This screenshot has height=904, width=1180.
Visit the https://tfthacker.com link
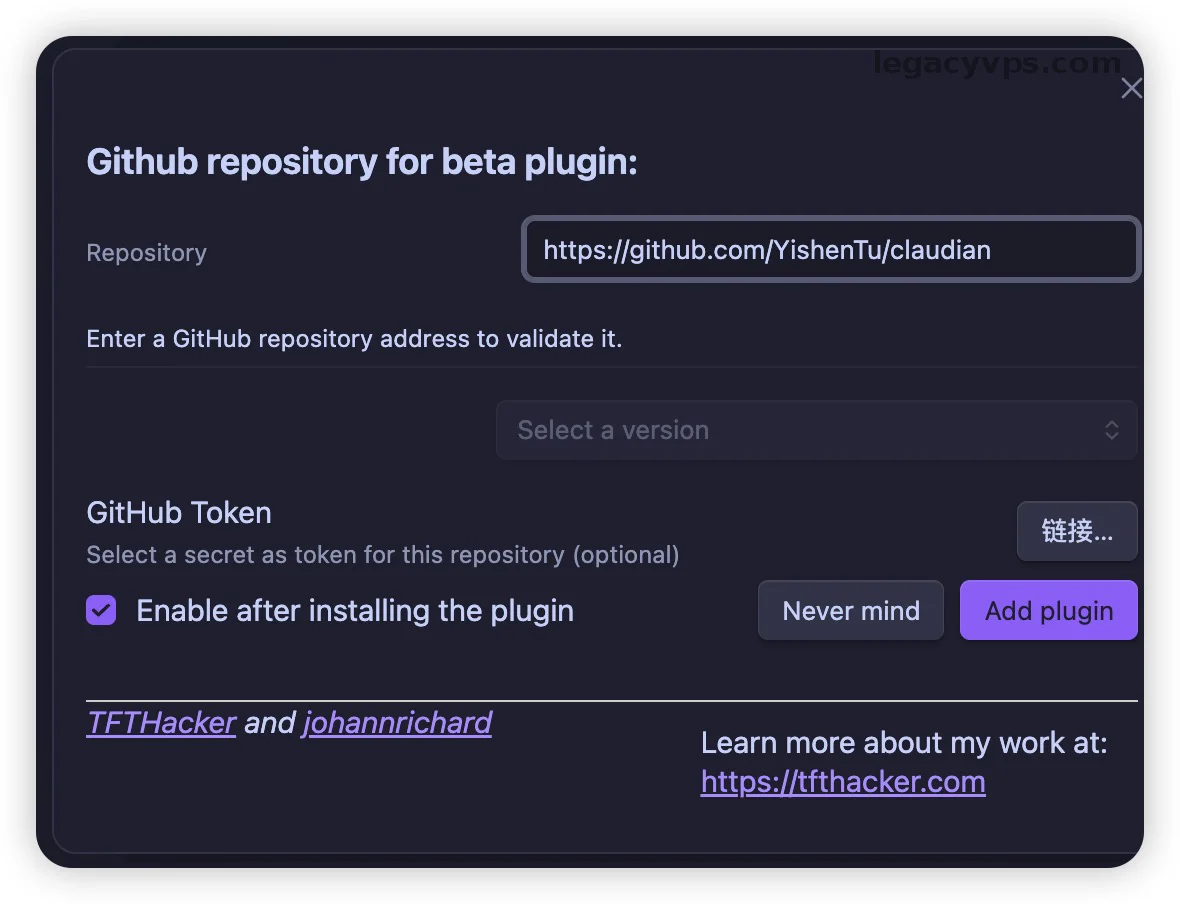pyautogui.click(x=843, y=782)
